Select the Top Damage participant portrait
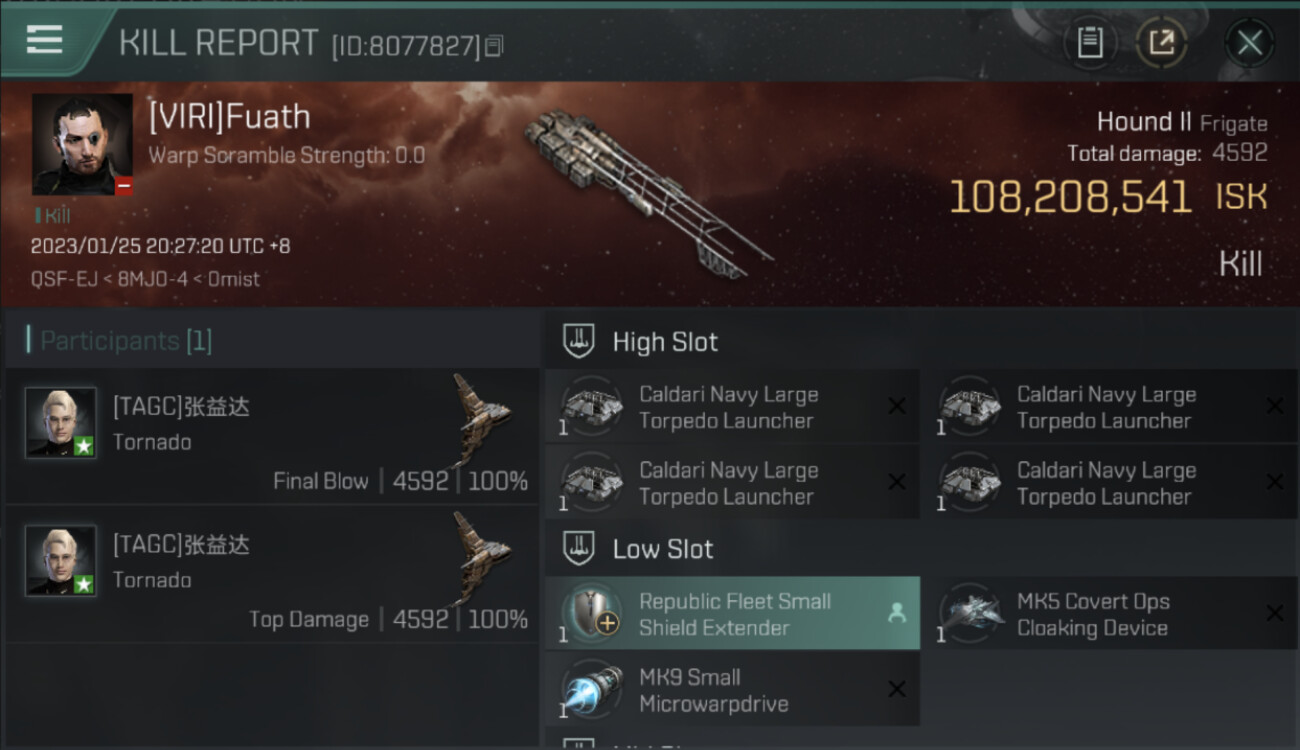The height and width of the screenshot is (750, 1300). click(61, 560)
